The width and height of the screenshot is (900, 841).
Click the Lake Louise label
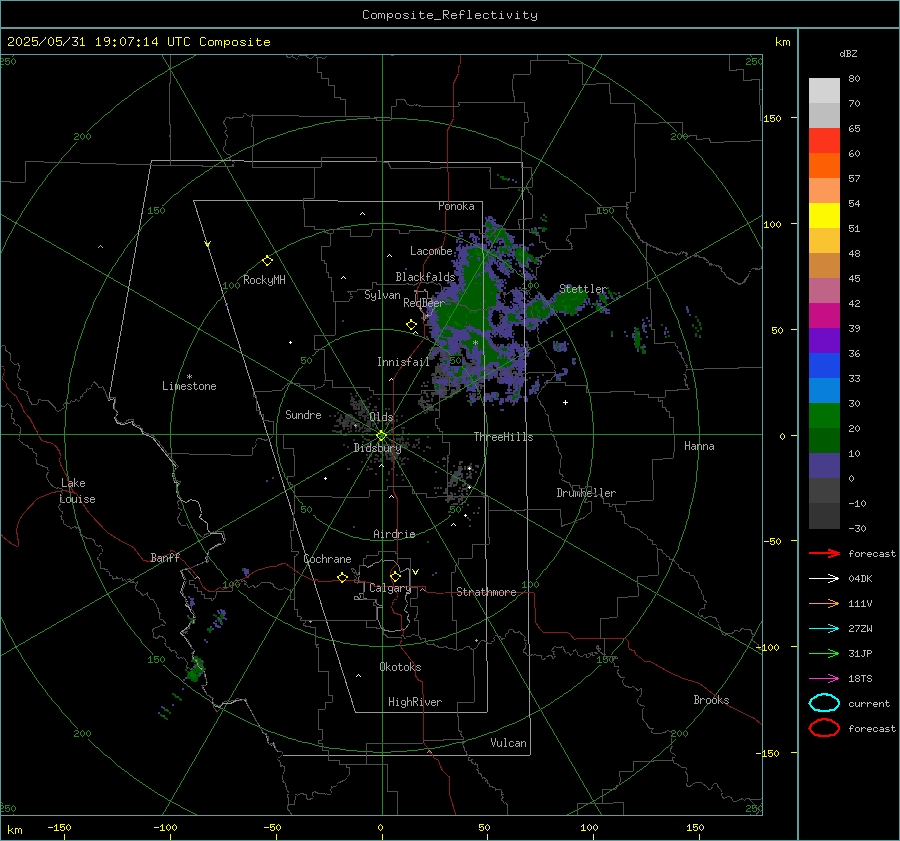(77, 491)
